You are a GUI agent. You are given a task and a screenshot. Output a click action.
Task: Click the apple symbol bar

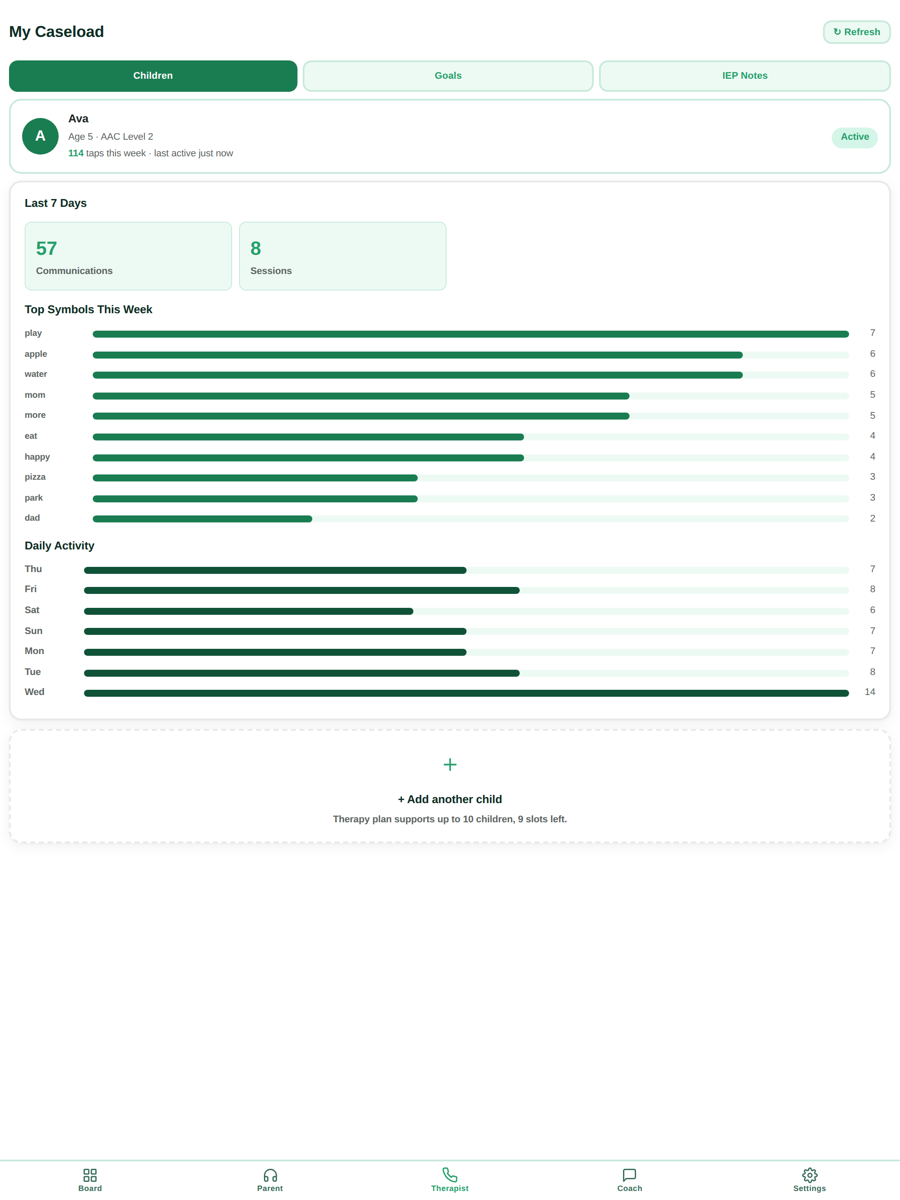point(471,355)
